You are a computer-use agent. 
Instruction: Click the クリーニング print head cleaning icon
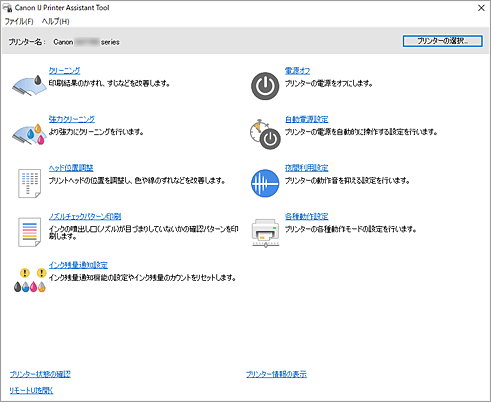[x=29, y=86]
